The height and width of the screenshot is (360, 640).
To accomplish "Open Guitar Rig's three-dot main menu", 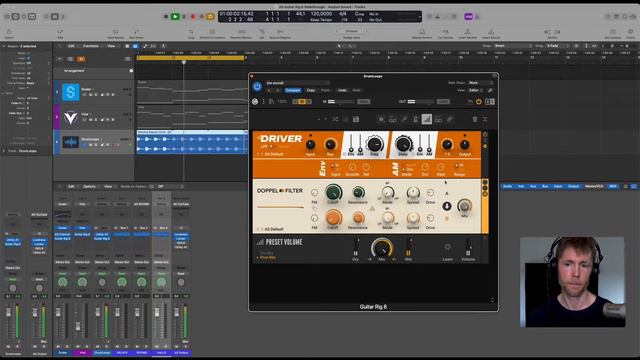I will click(x=263, y=102).
